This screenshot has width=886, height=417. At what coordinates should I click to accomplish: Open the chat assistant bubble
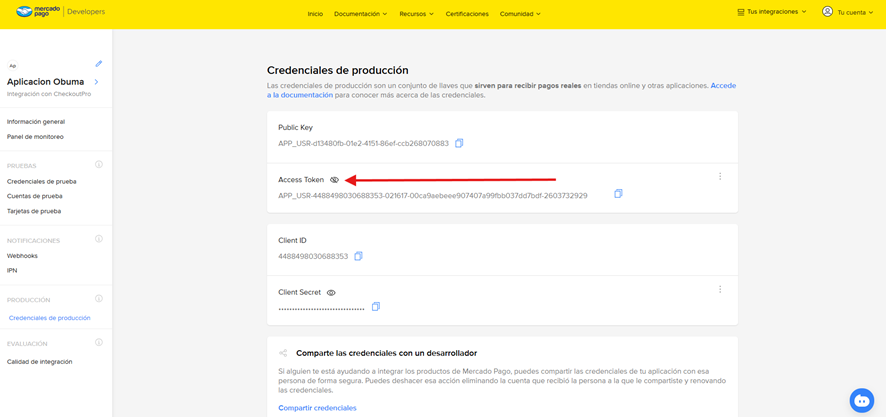pyautogui.click(x=861, y=399)
